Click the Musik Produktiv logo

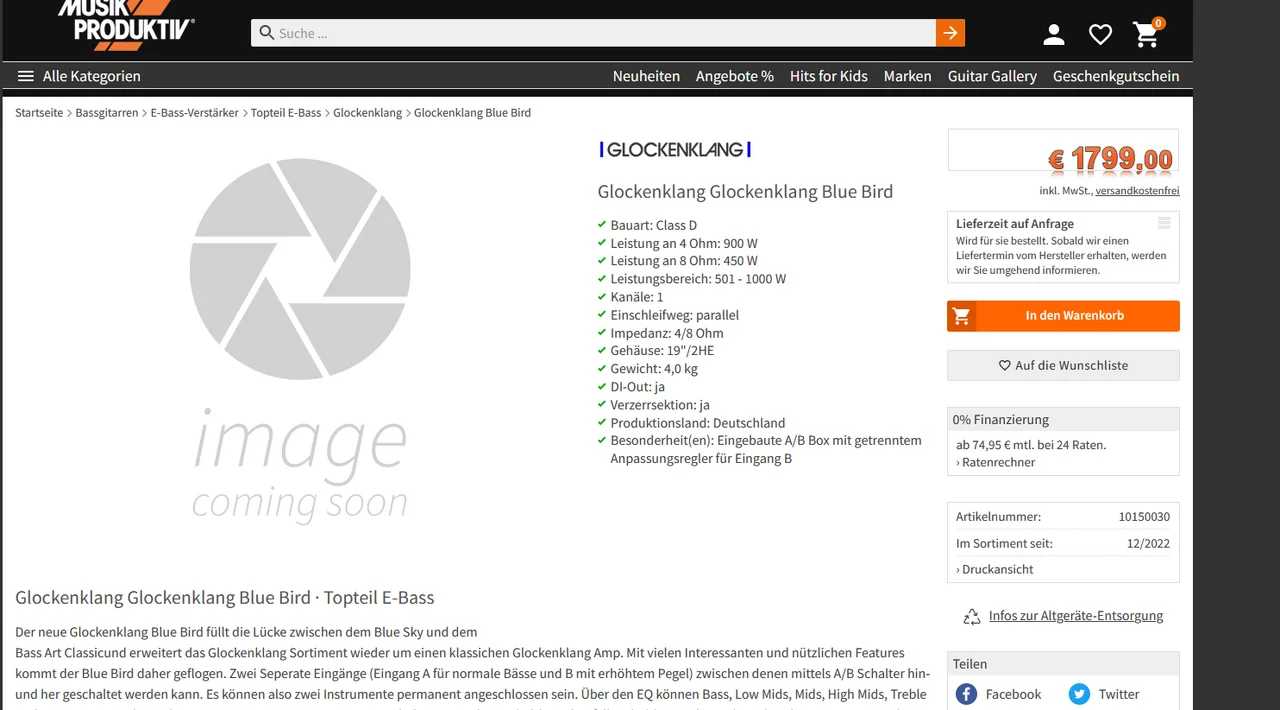click(125, 25)
